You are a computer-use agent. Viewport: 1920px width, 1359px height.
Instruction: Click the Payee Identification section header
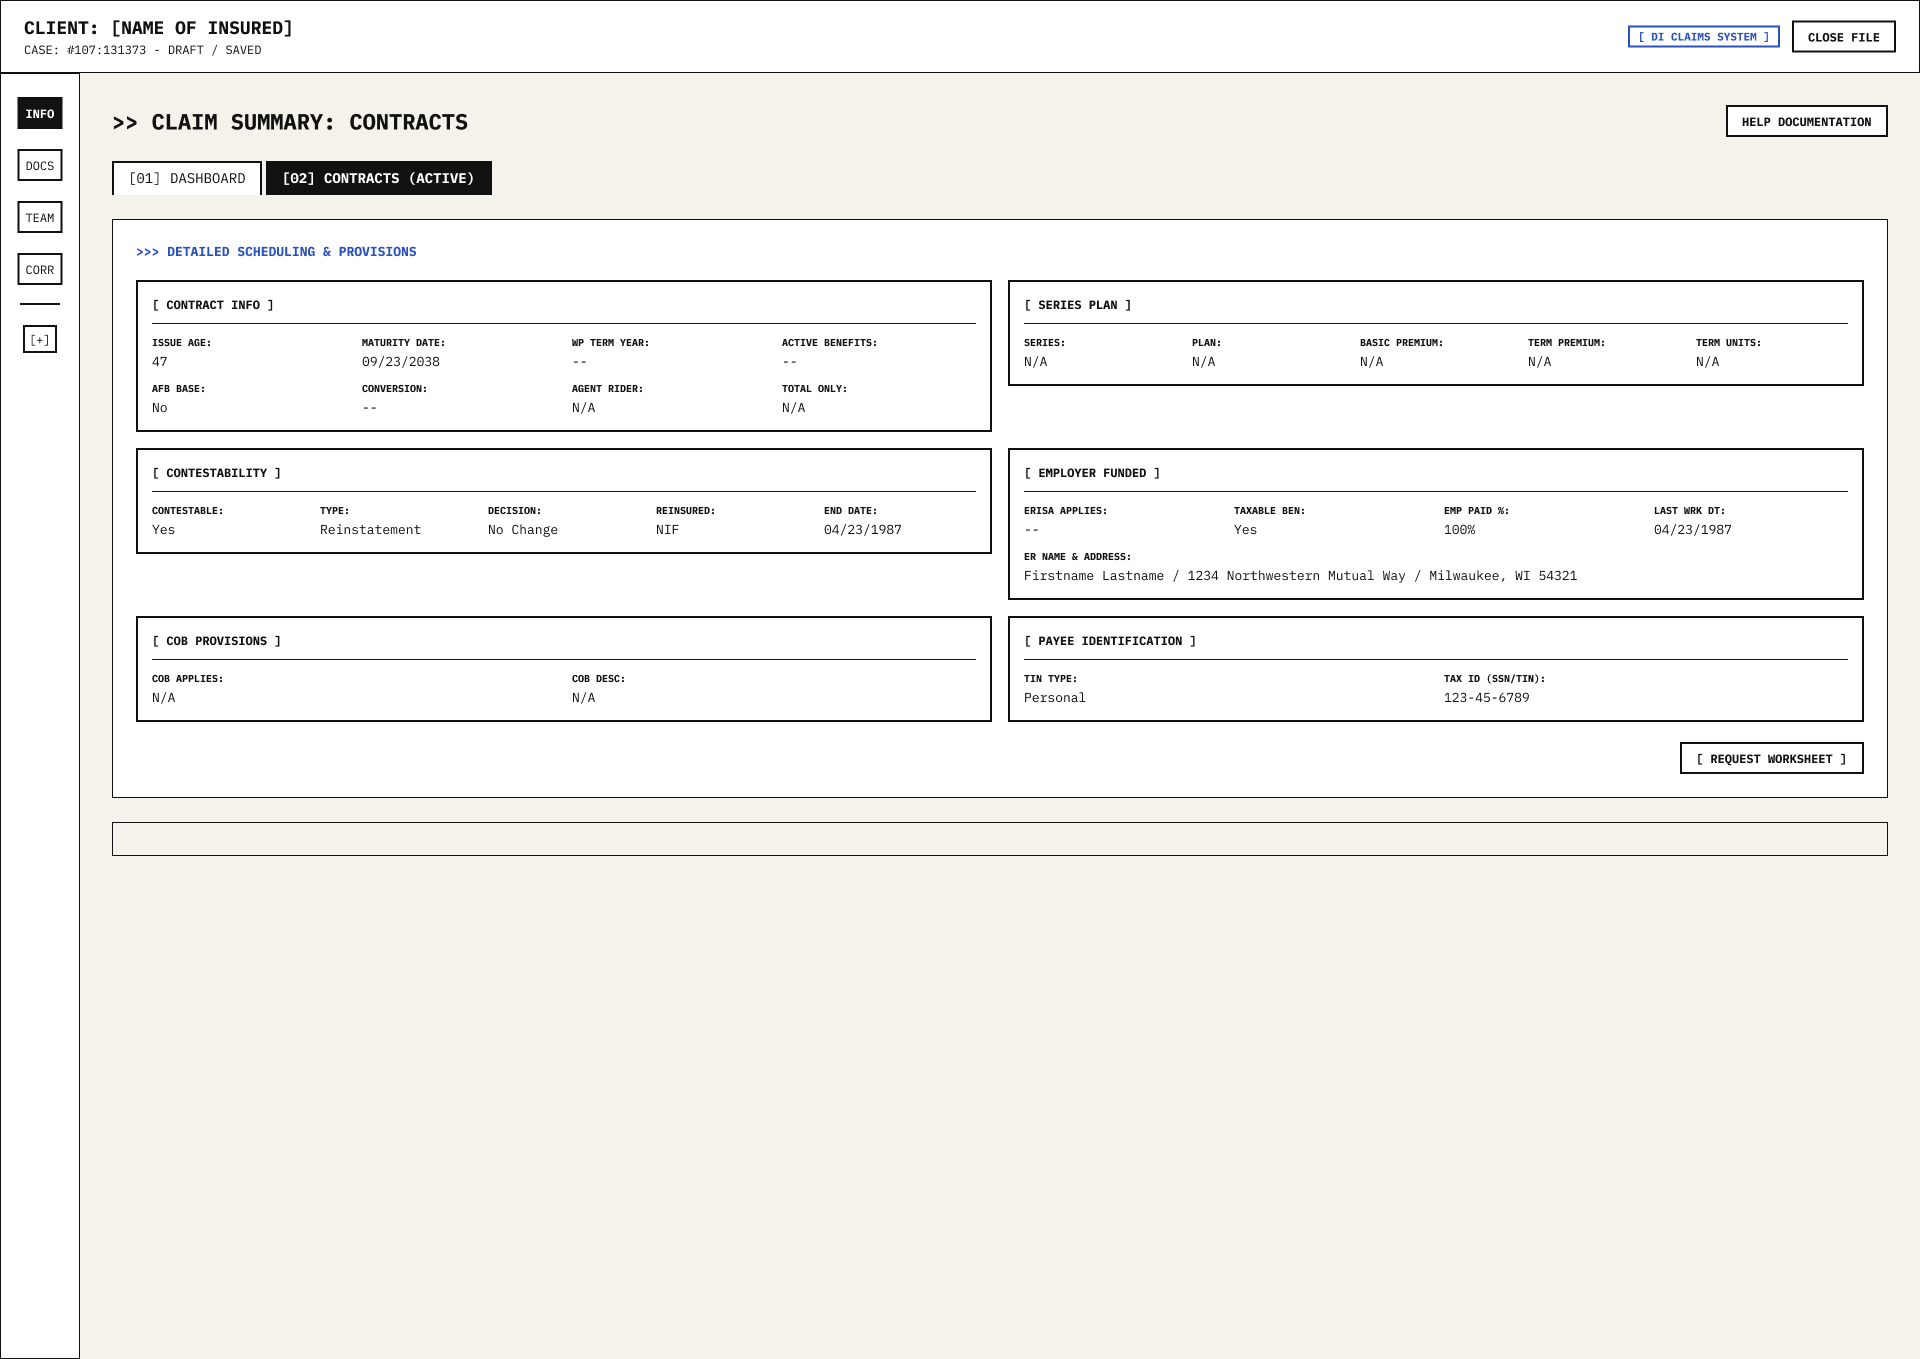click(1110, 641)
